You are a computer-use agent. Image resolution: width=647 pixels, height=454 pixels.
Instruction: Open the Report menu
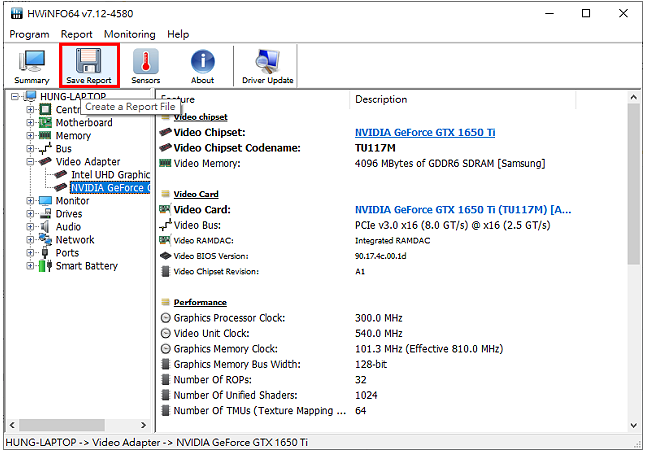coord(76,34)
